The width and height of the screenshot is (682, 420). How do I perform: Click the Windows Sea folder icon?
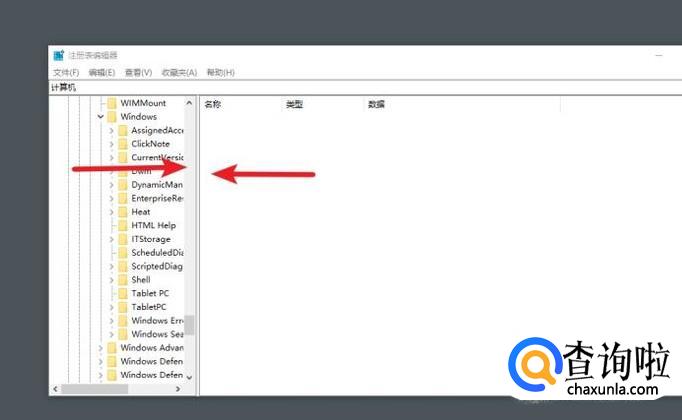(123, 334)
